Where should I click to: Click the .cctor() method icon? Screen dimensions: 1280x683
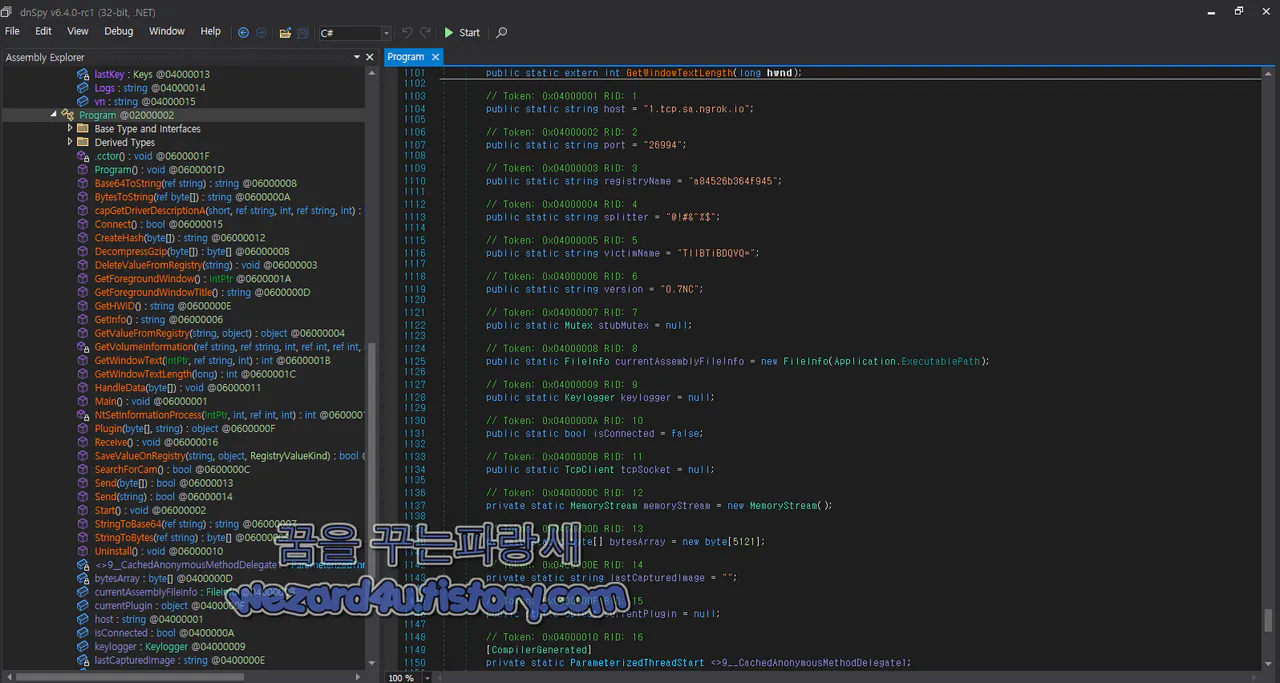84,156
